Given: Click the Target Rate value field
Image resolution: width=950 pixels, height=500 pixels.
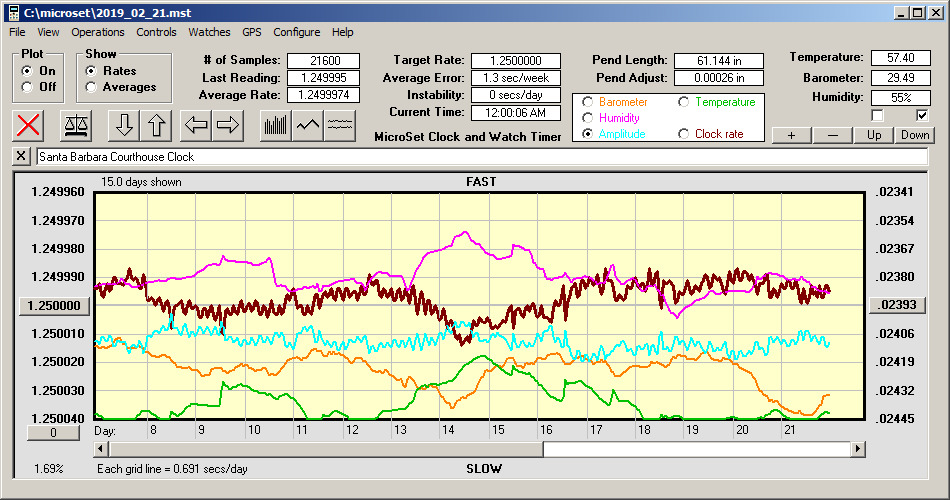Looking at the screenshot, I should coord(516,61).
